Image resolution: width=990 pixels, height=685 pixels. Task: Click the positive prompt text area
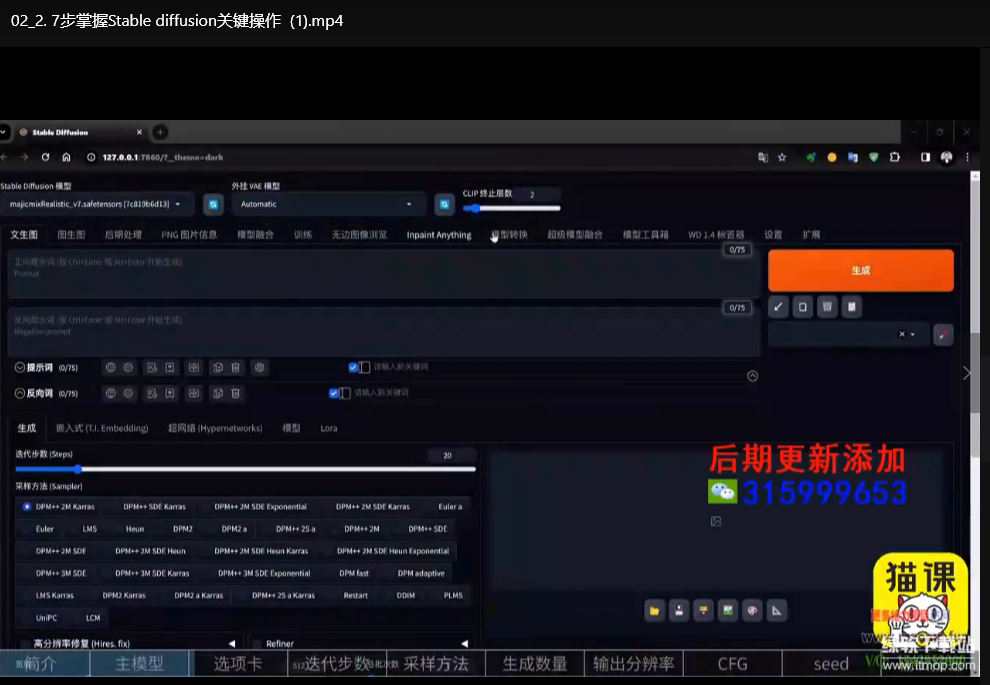tap(384, 274)
